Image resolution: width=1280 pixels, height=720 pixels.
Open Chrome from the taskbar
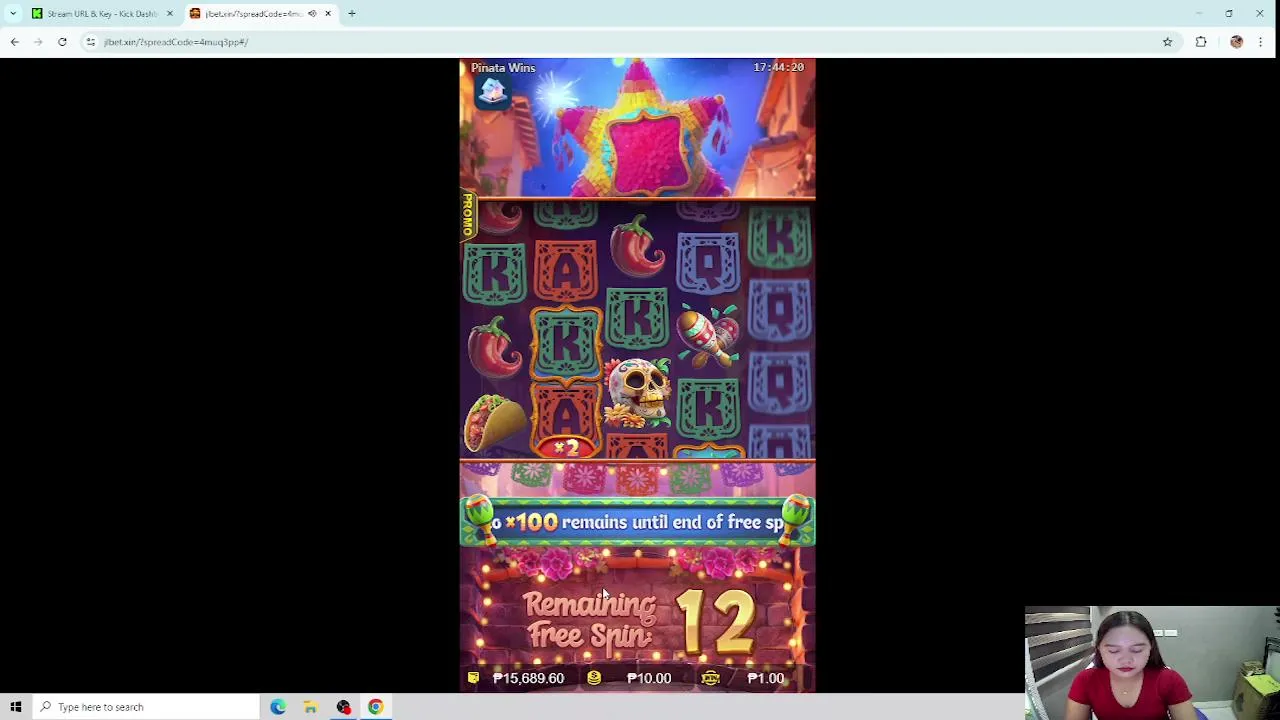pos(375,707)
